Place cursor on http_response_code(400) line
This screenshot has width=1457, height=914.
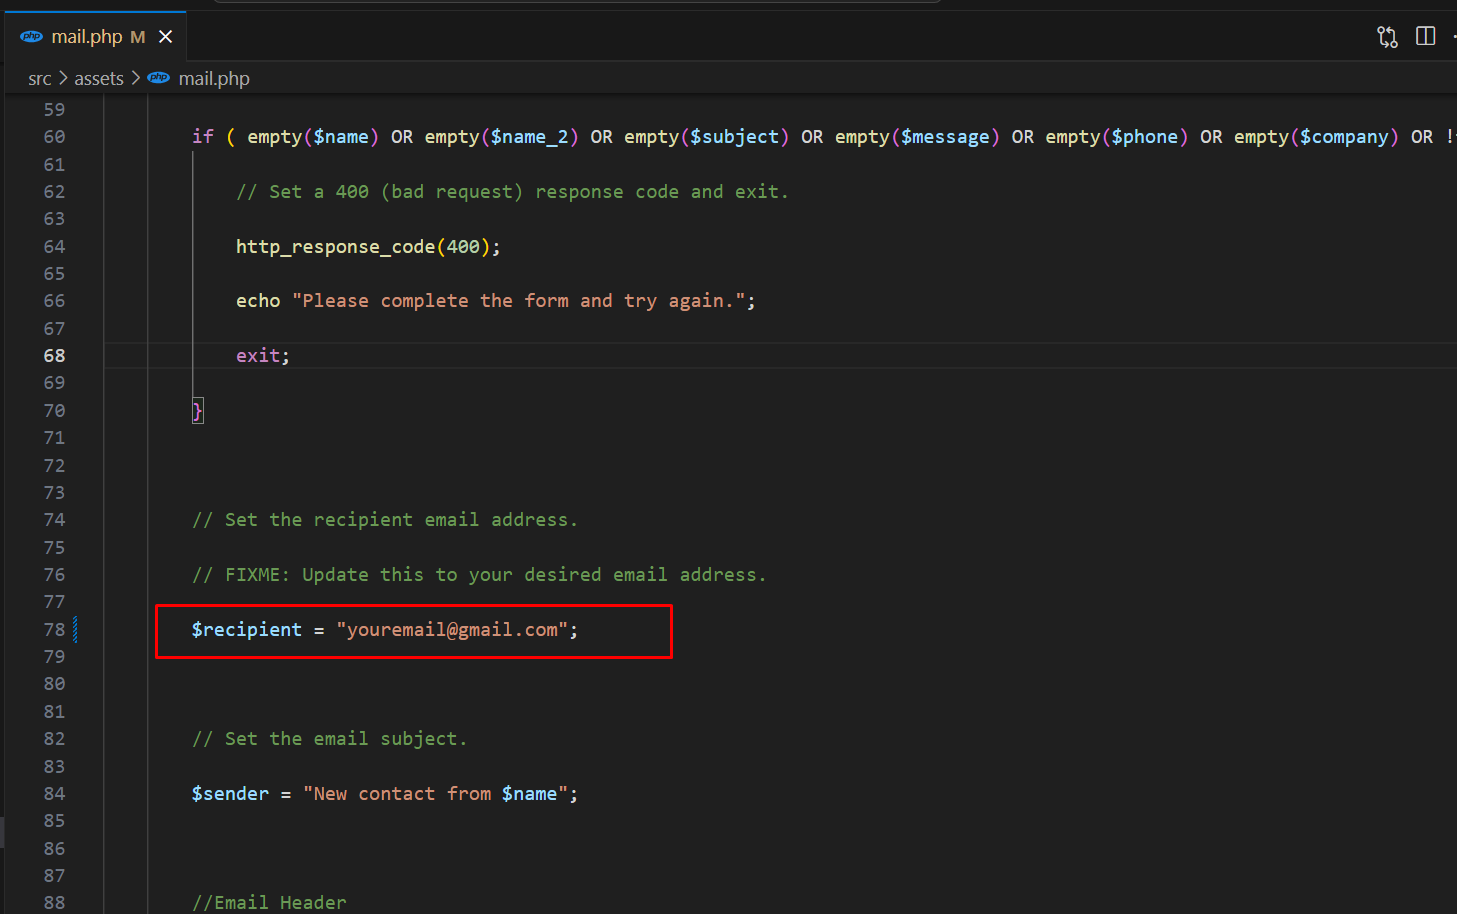368,247
